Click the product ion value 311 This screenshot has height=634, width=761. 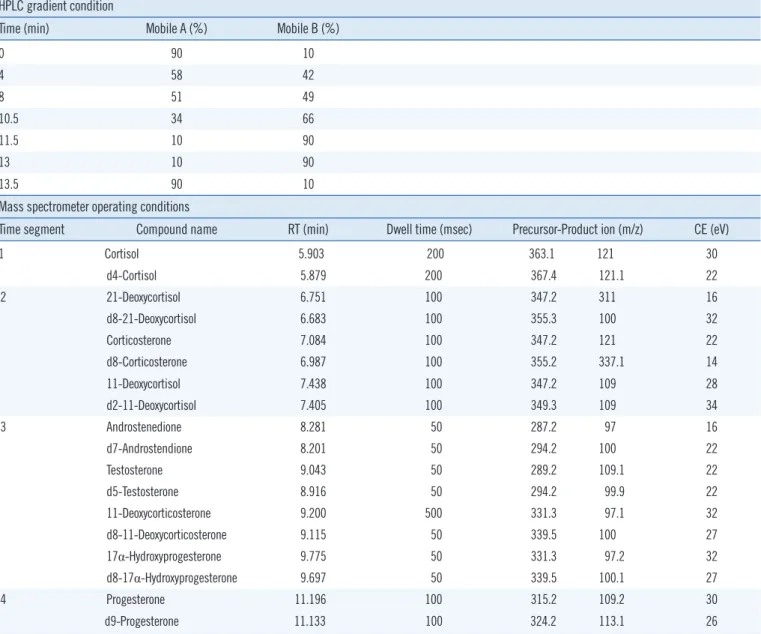coord(607,297)
